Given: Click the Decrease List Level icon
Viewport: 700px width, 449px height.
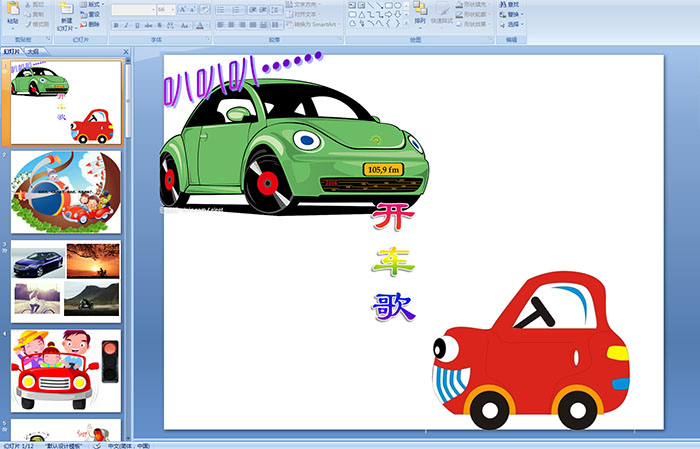Looking at the screenshot, I should tap(253, 10).
